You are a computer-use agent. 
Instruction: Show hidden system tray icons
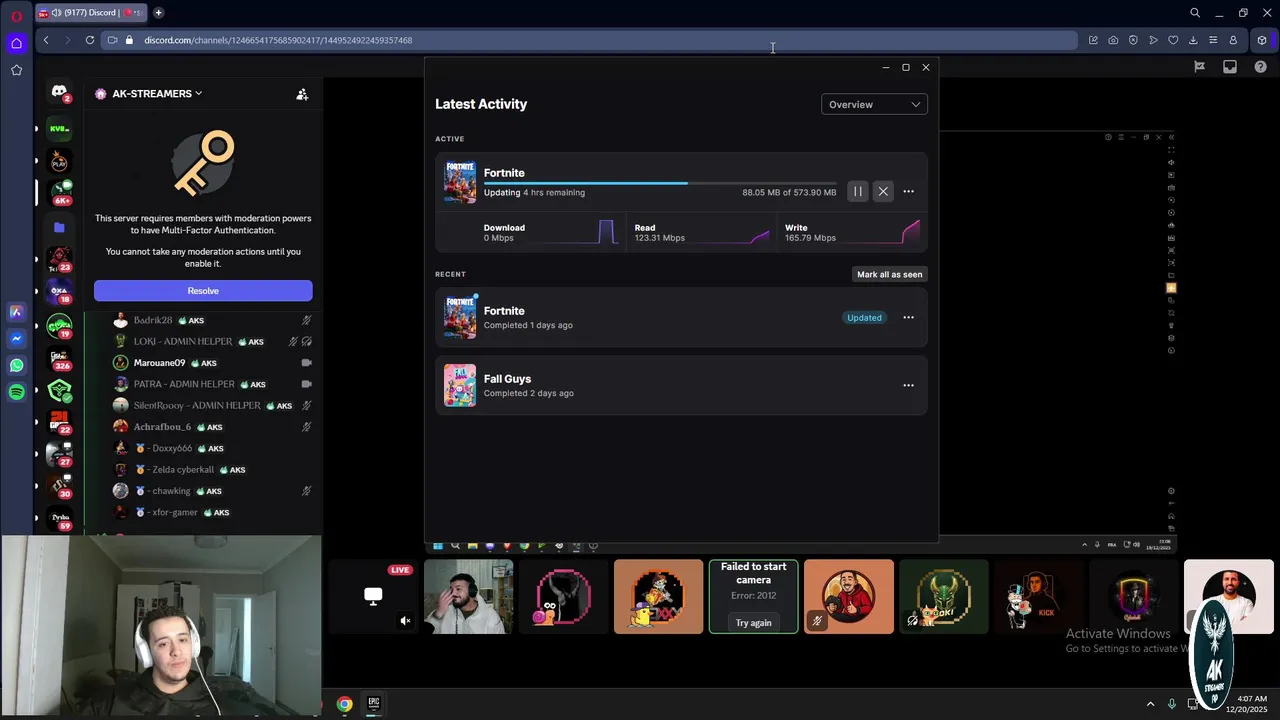pyautogui.click(x=1150, y=704)
